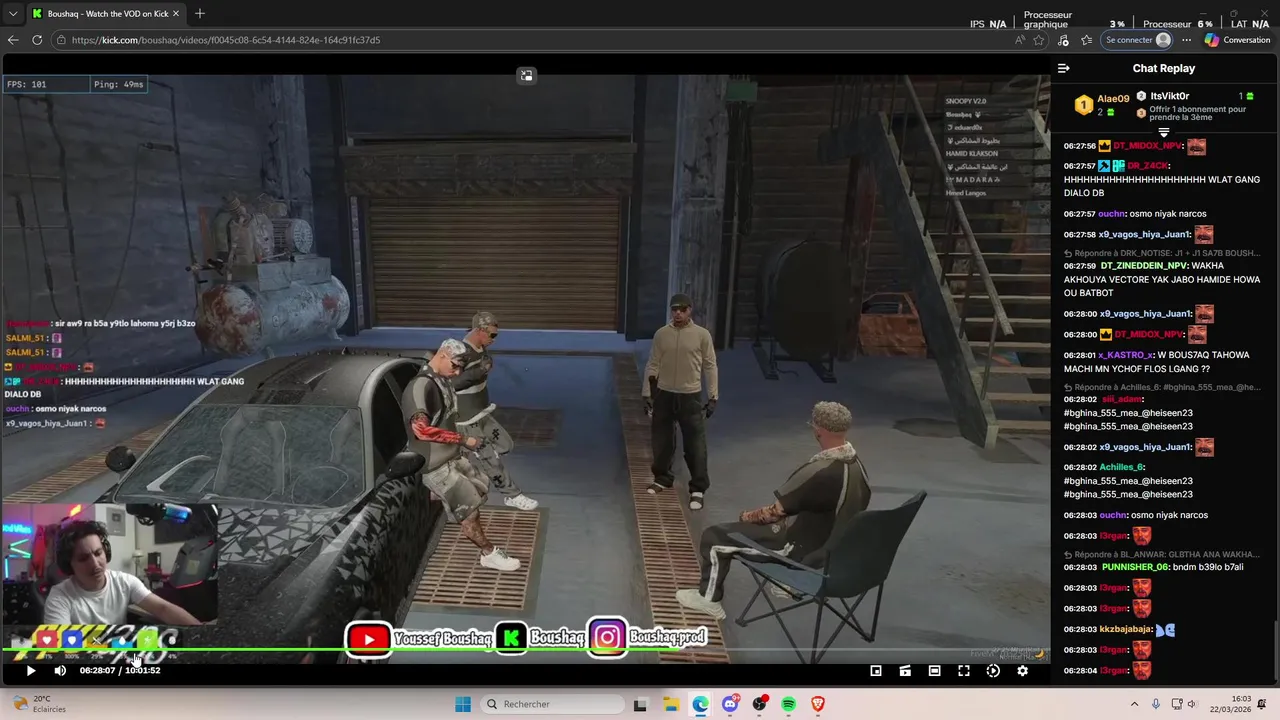
Task: View site information lock icon
Action: point(61,40)
